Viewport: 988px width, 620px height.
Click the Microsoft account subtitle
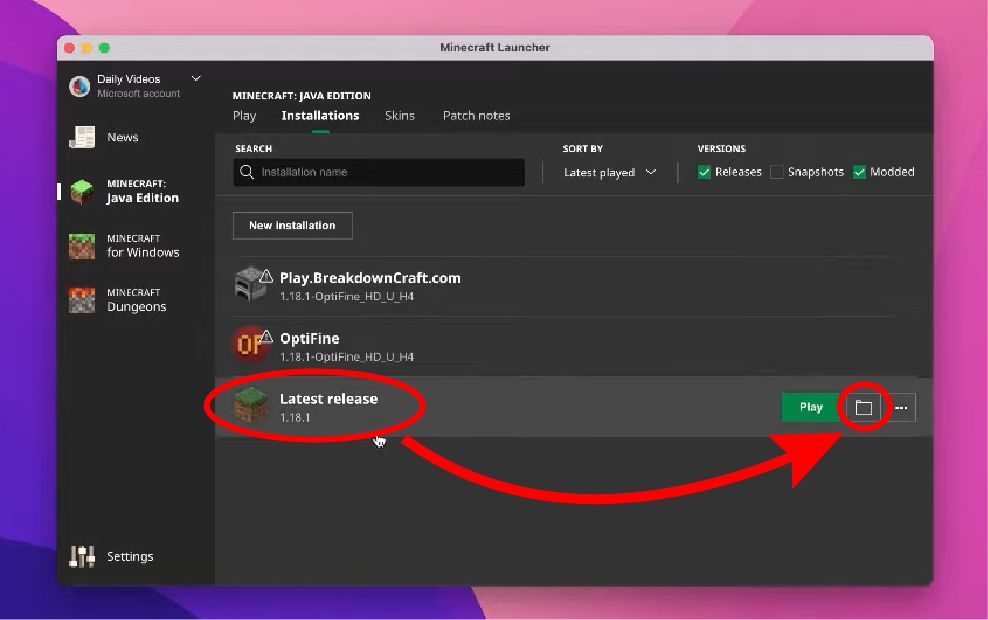139,94
